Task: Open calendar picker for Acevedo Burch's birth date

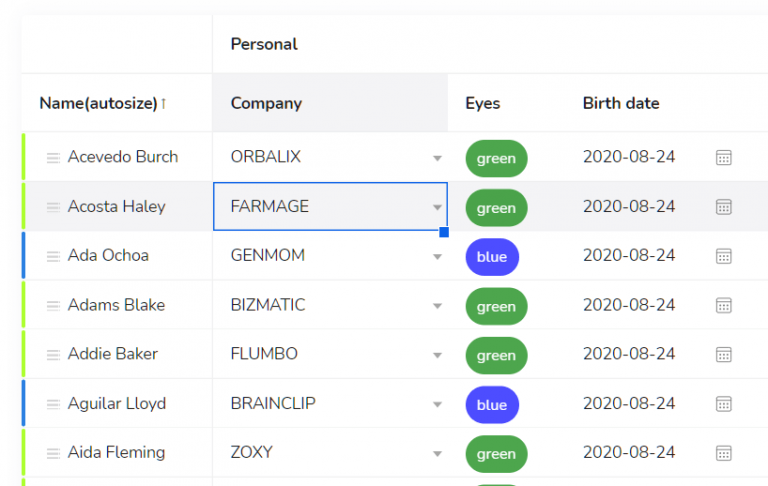Action: [x=723, y=158]
